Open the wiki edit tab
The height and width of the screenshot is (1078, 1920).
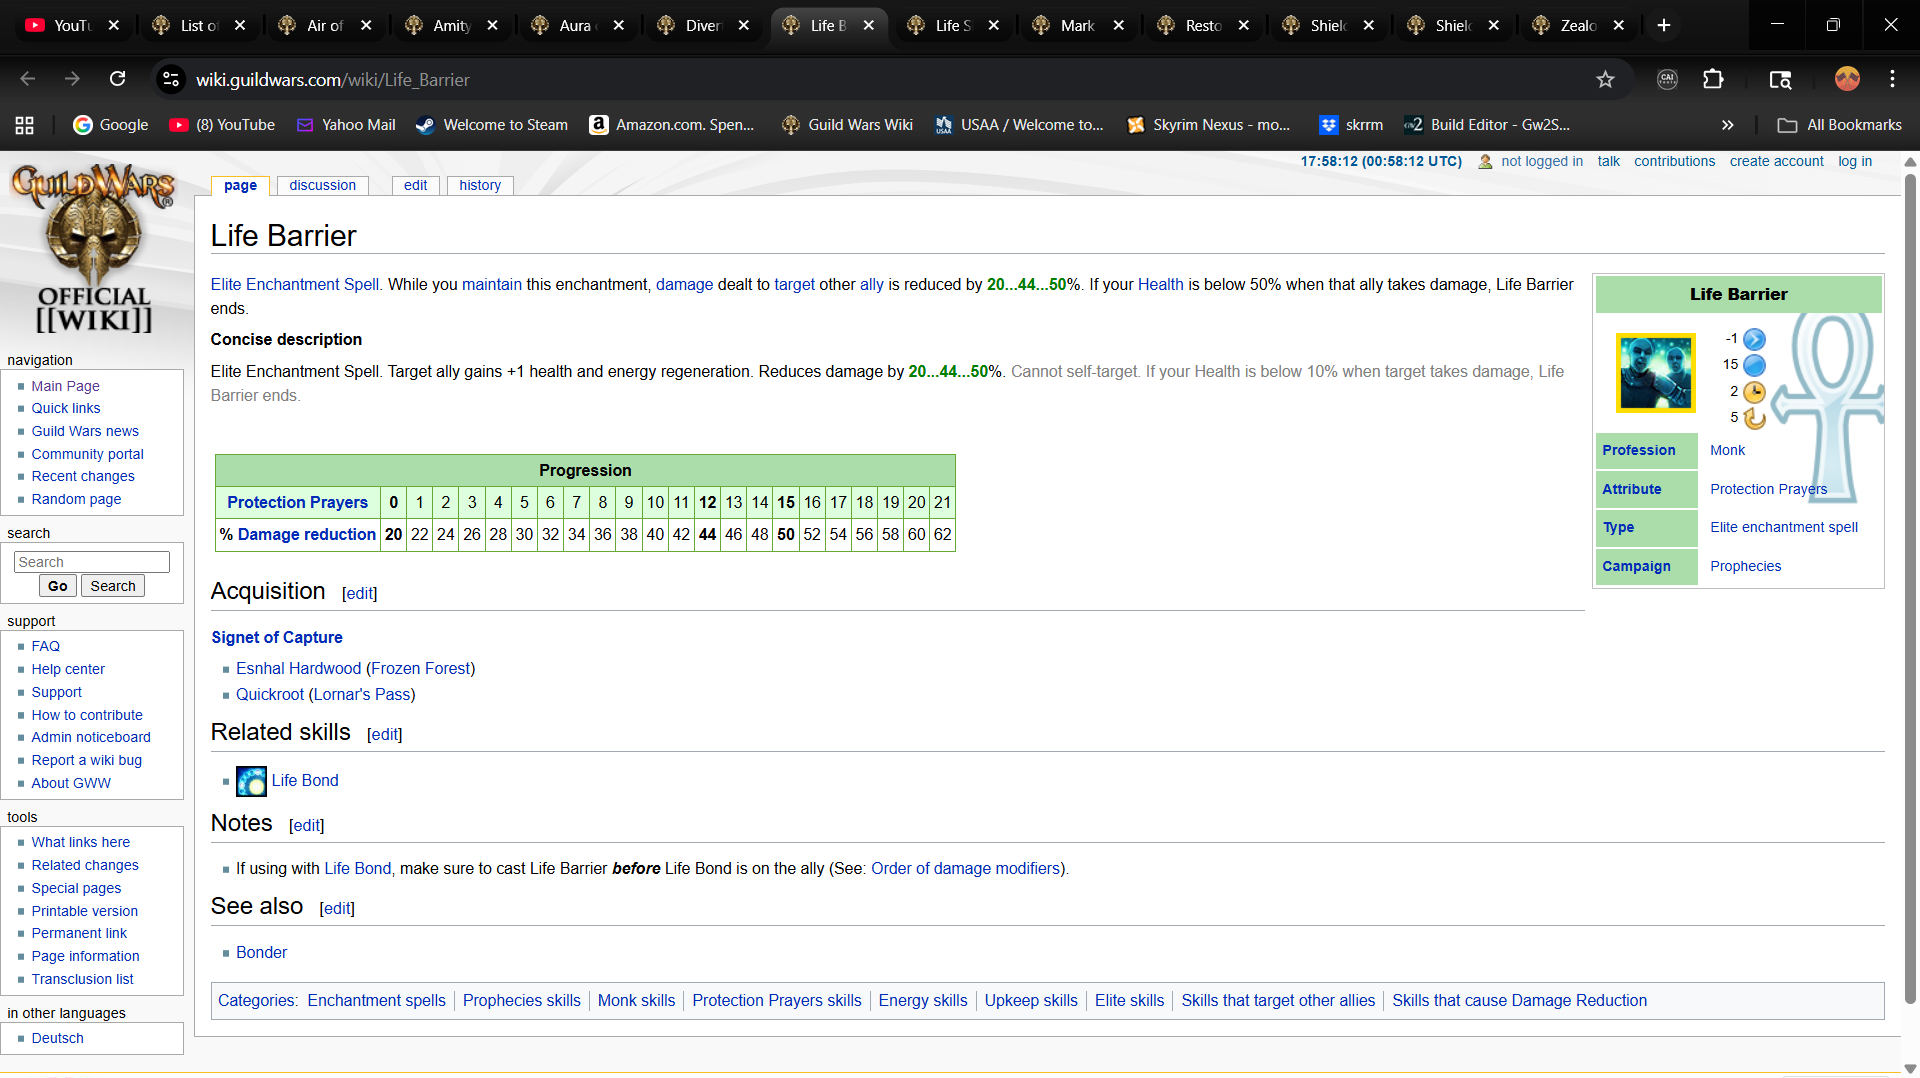click(415, 185)
